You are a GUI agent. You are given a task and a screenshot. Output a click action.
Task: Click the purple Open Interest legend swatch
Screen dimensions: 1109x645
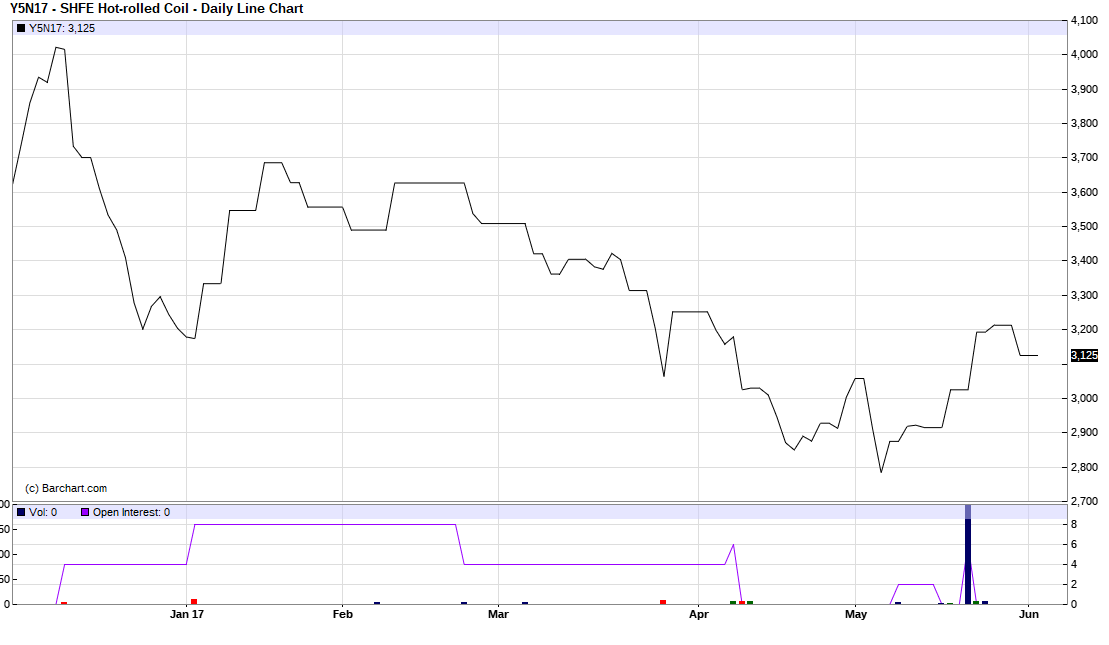click(x=85, y=512)
